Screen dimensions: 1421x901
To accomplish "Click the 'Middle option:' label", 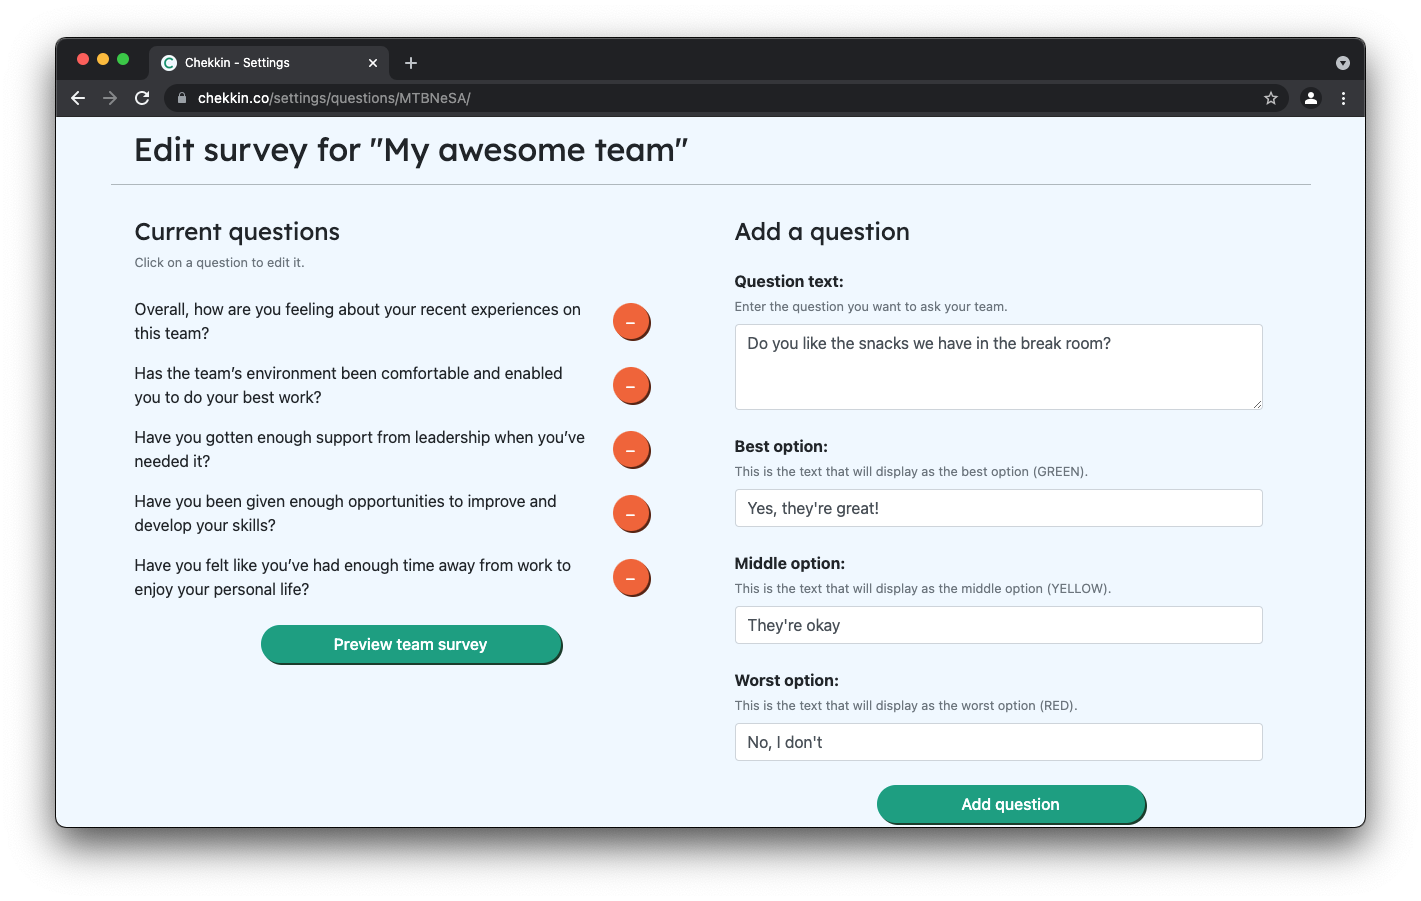I will tap(790, 564).
